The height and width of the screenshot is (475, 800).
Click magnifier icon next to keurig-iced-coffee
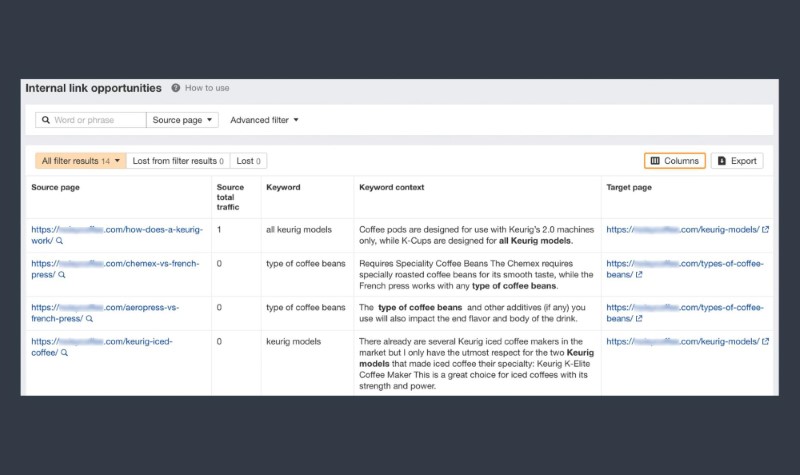(x=64, y=353)
